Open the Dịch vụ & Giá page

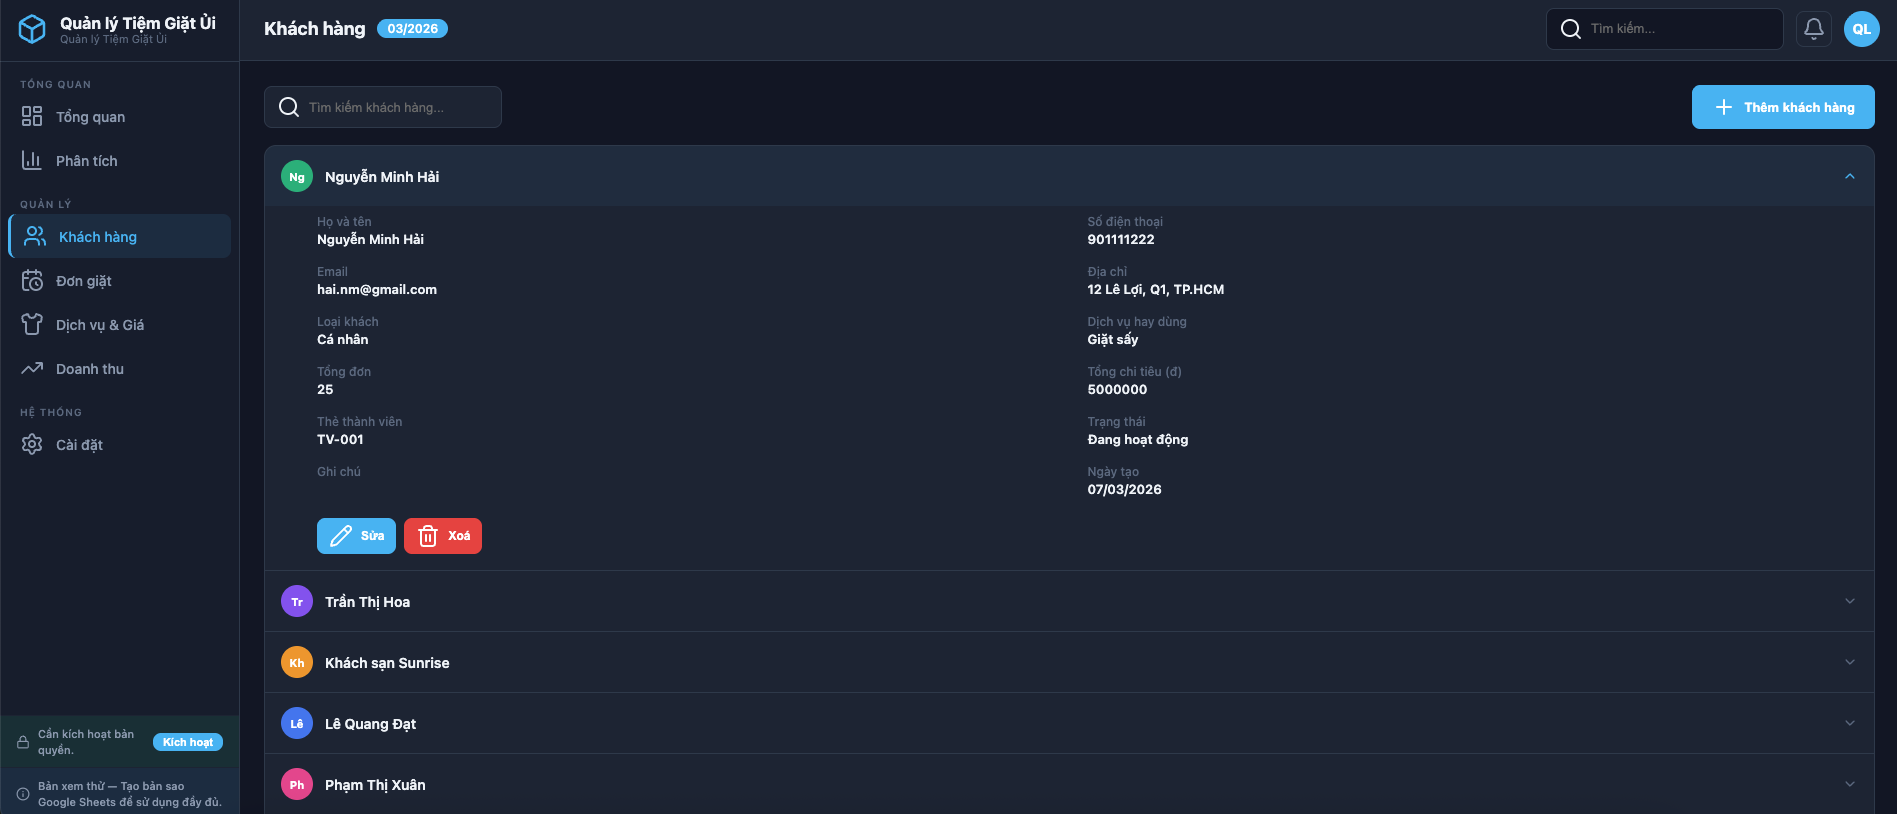coord(100,325)
